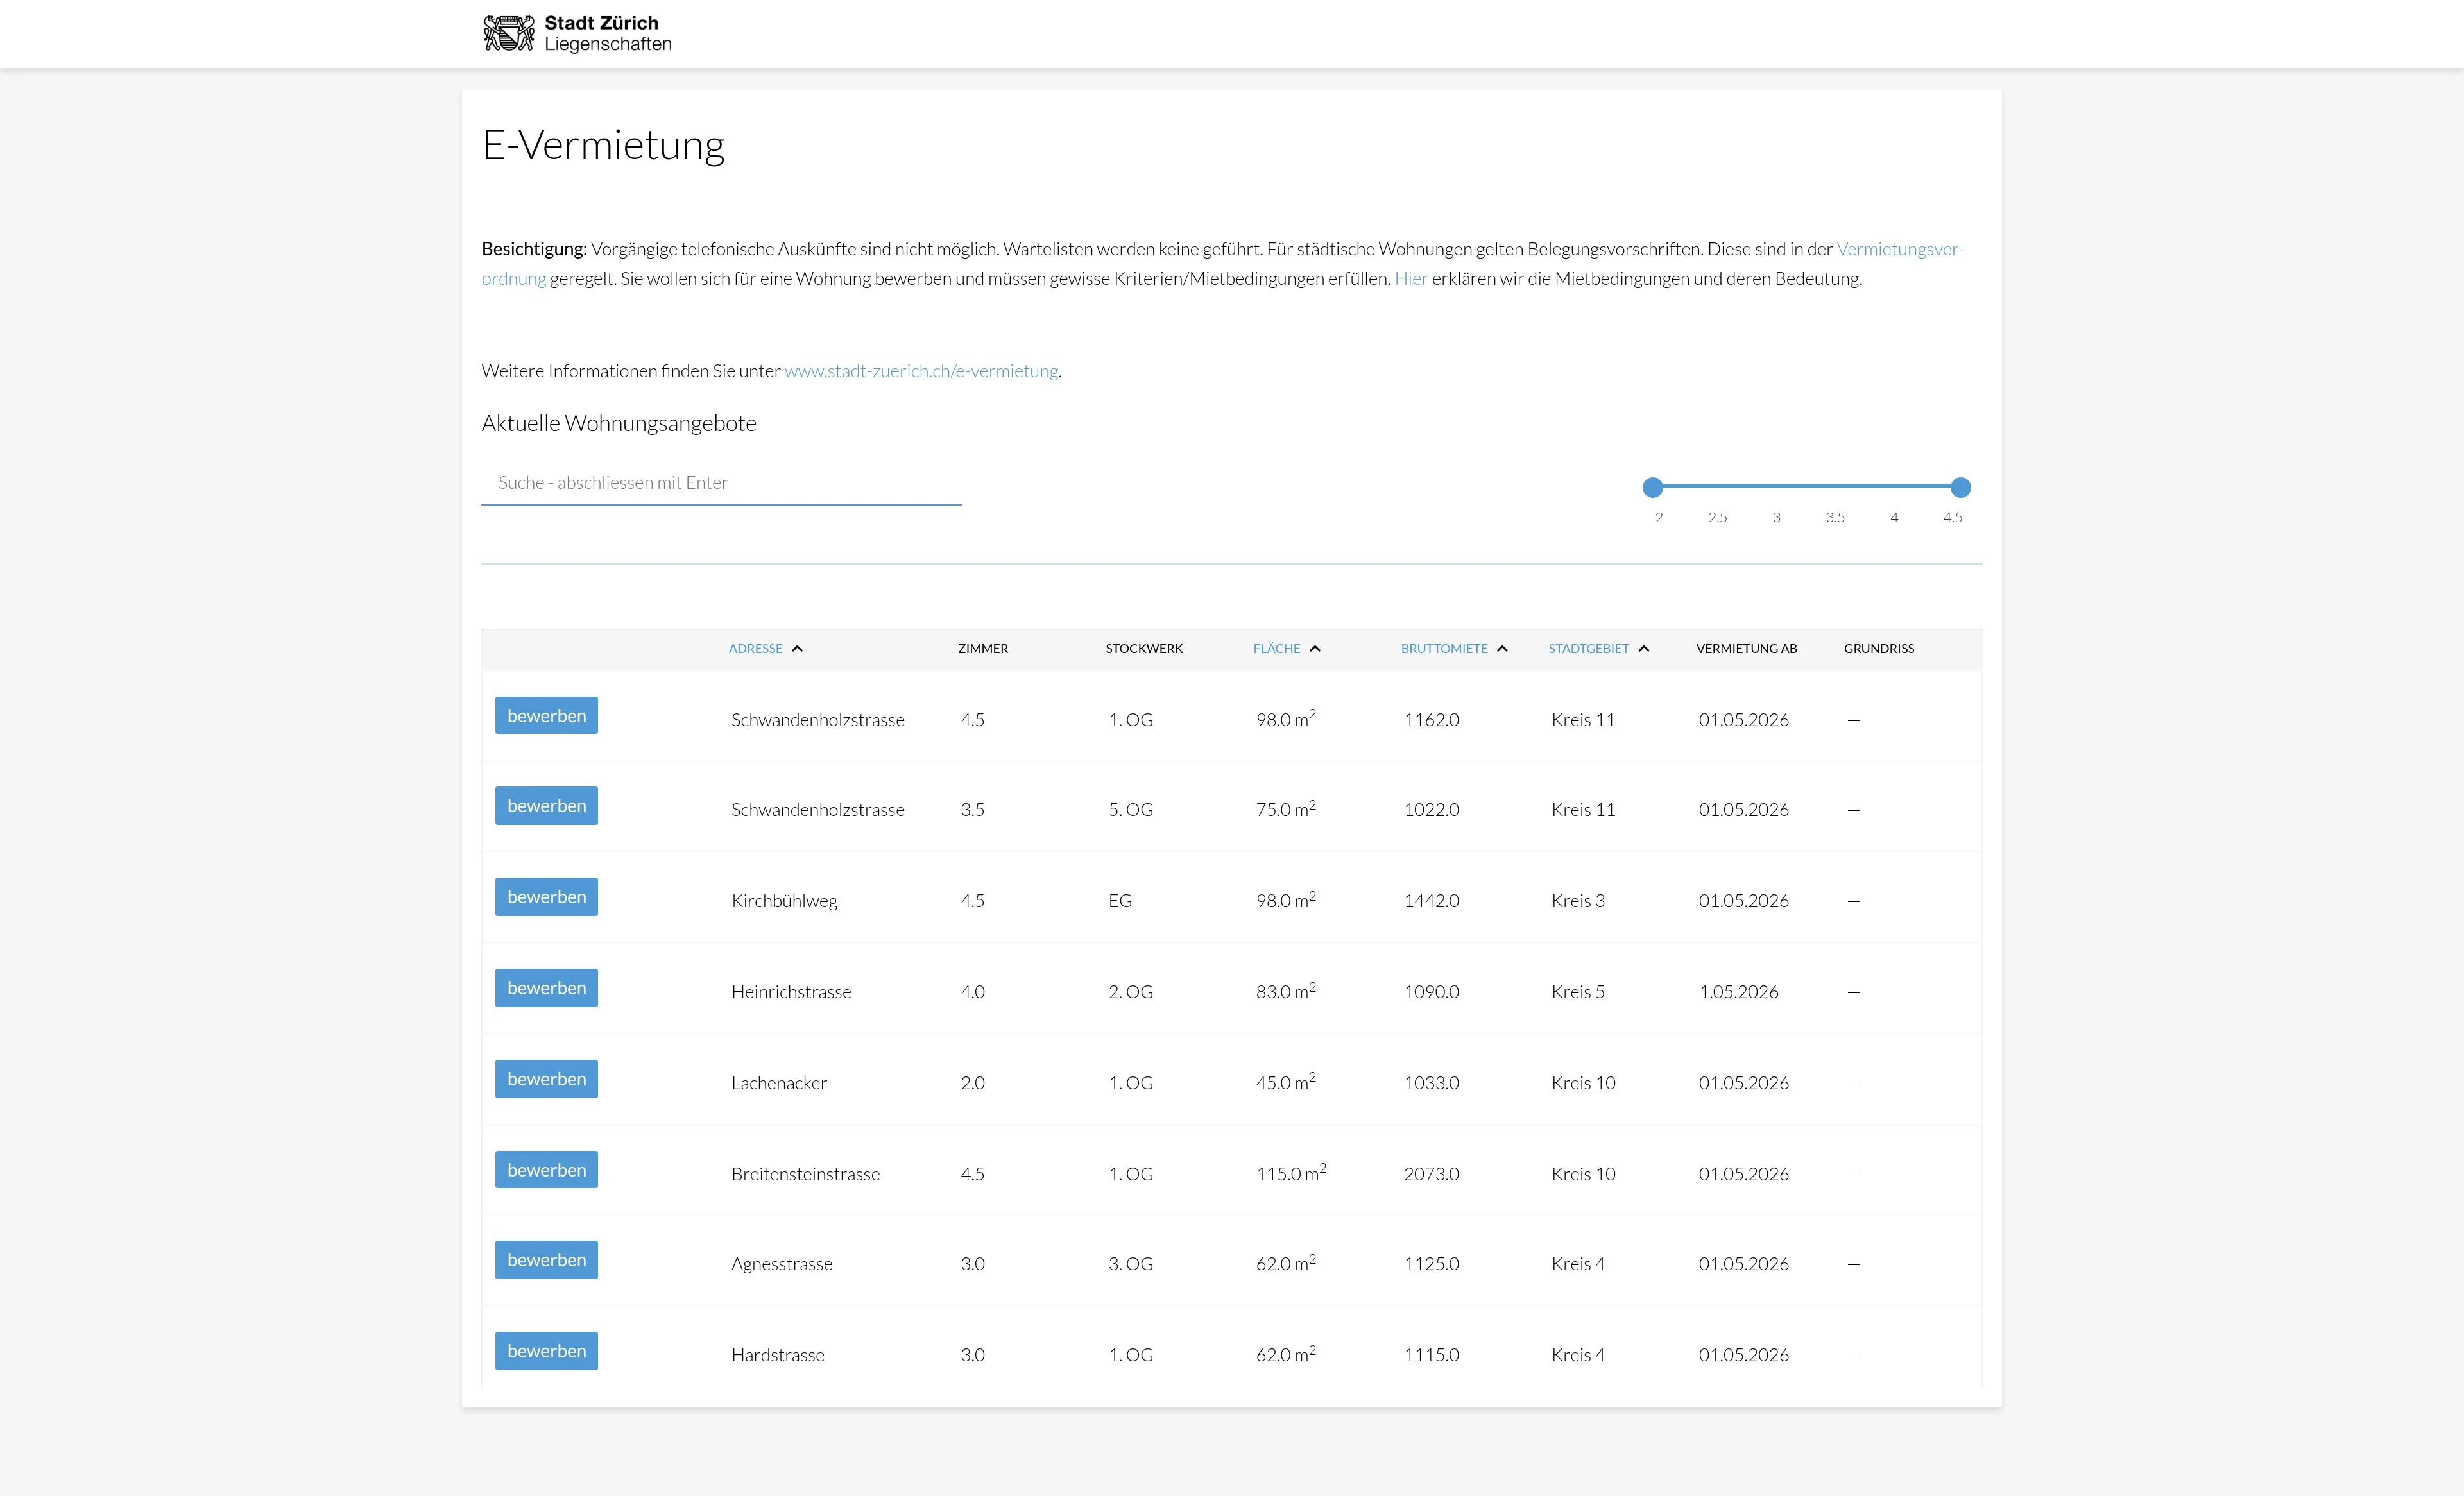Click the right room-range slider handle
Viewport: 2464px width, 1496px height.
point(1960,487)
